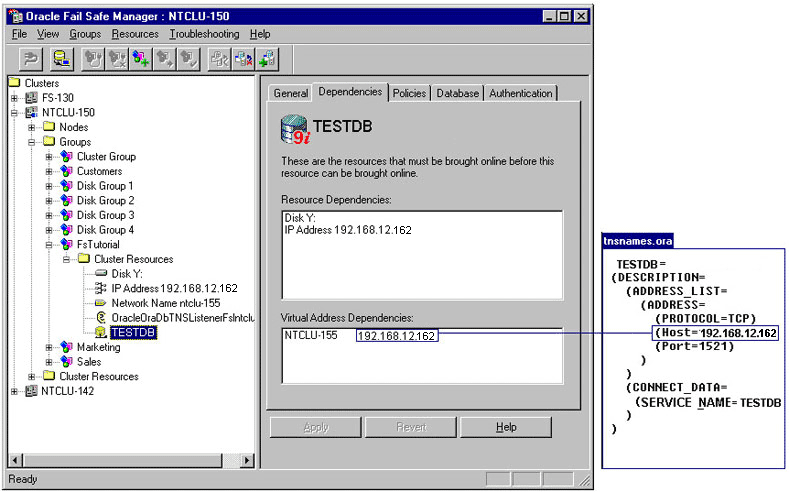Expand the NTCLU-142 cluster node
The image size is (789, 492).
(x=14, y=391)
